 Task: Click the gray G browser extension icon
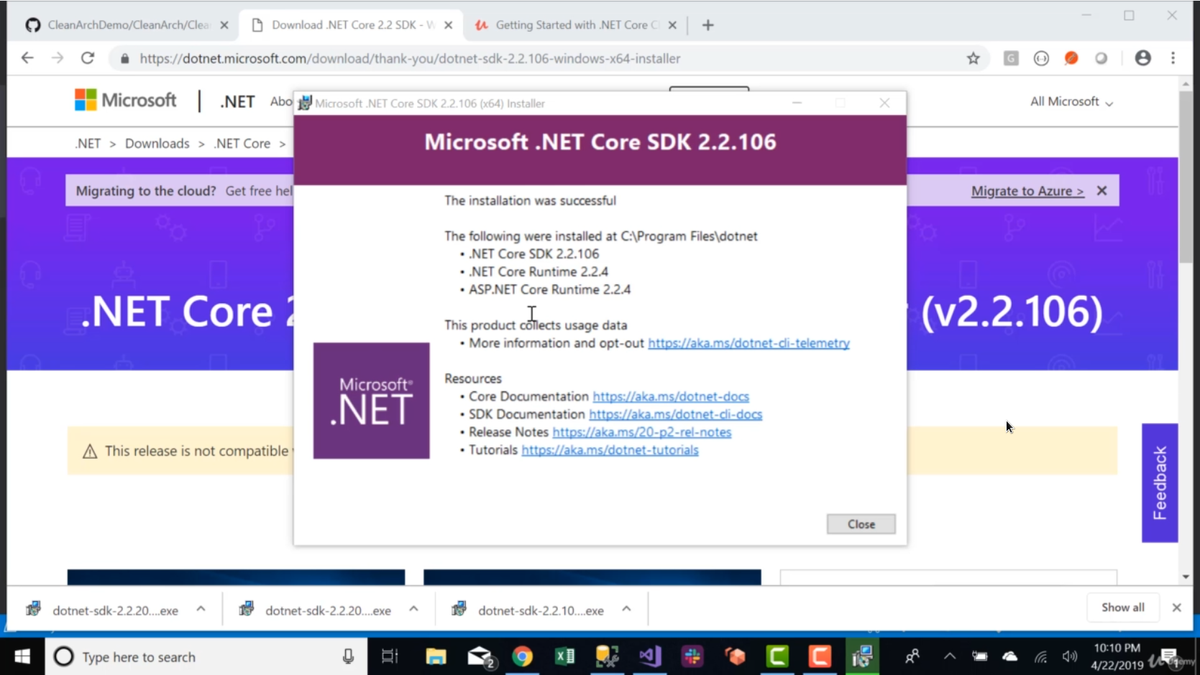(x=1011, y=58)
